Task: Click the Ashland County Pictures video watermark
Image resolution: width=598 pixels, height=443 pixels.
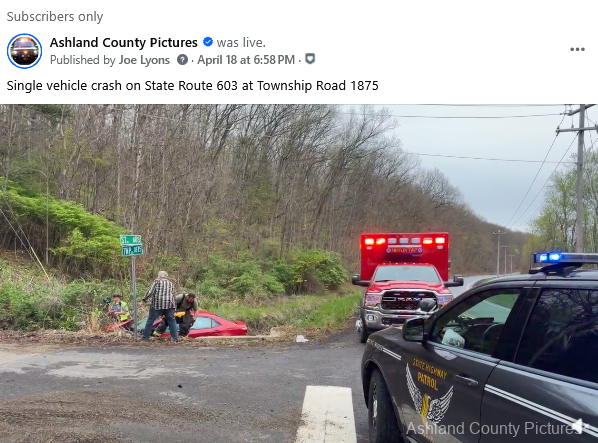Action: pyautogui.click(x=492, y=428)
